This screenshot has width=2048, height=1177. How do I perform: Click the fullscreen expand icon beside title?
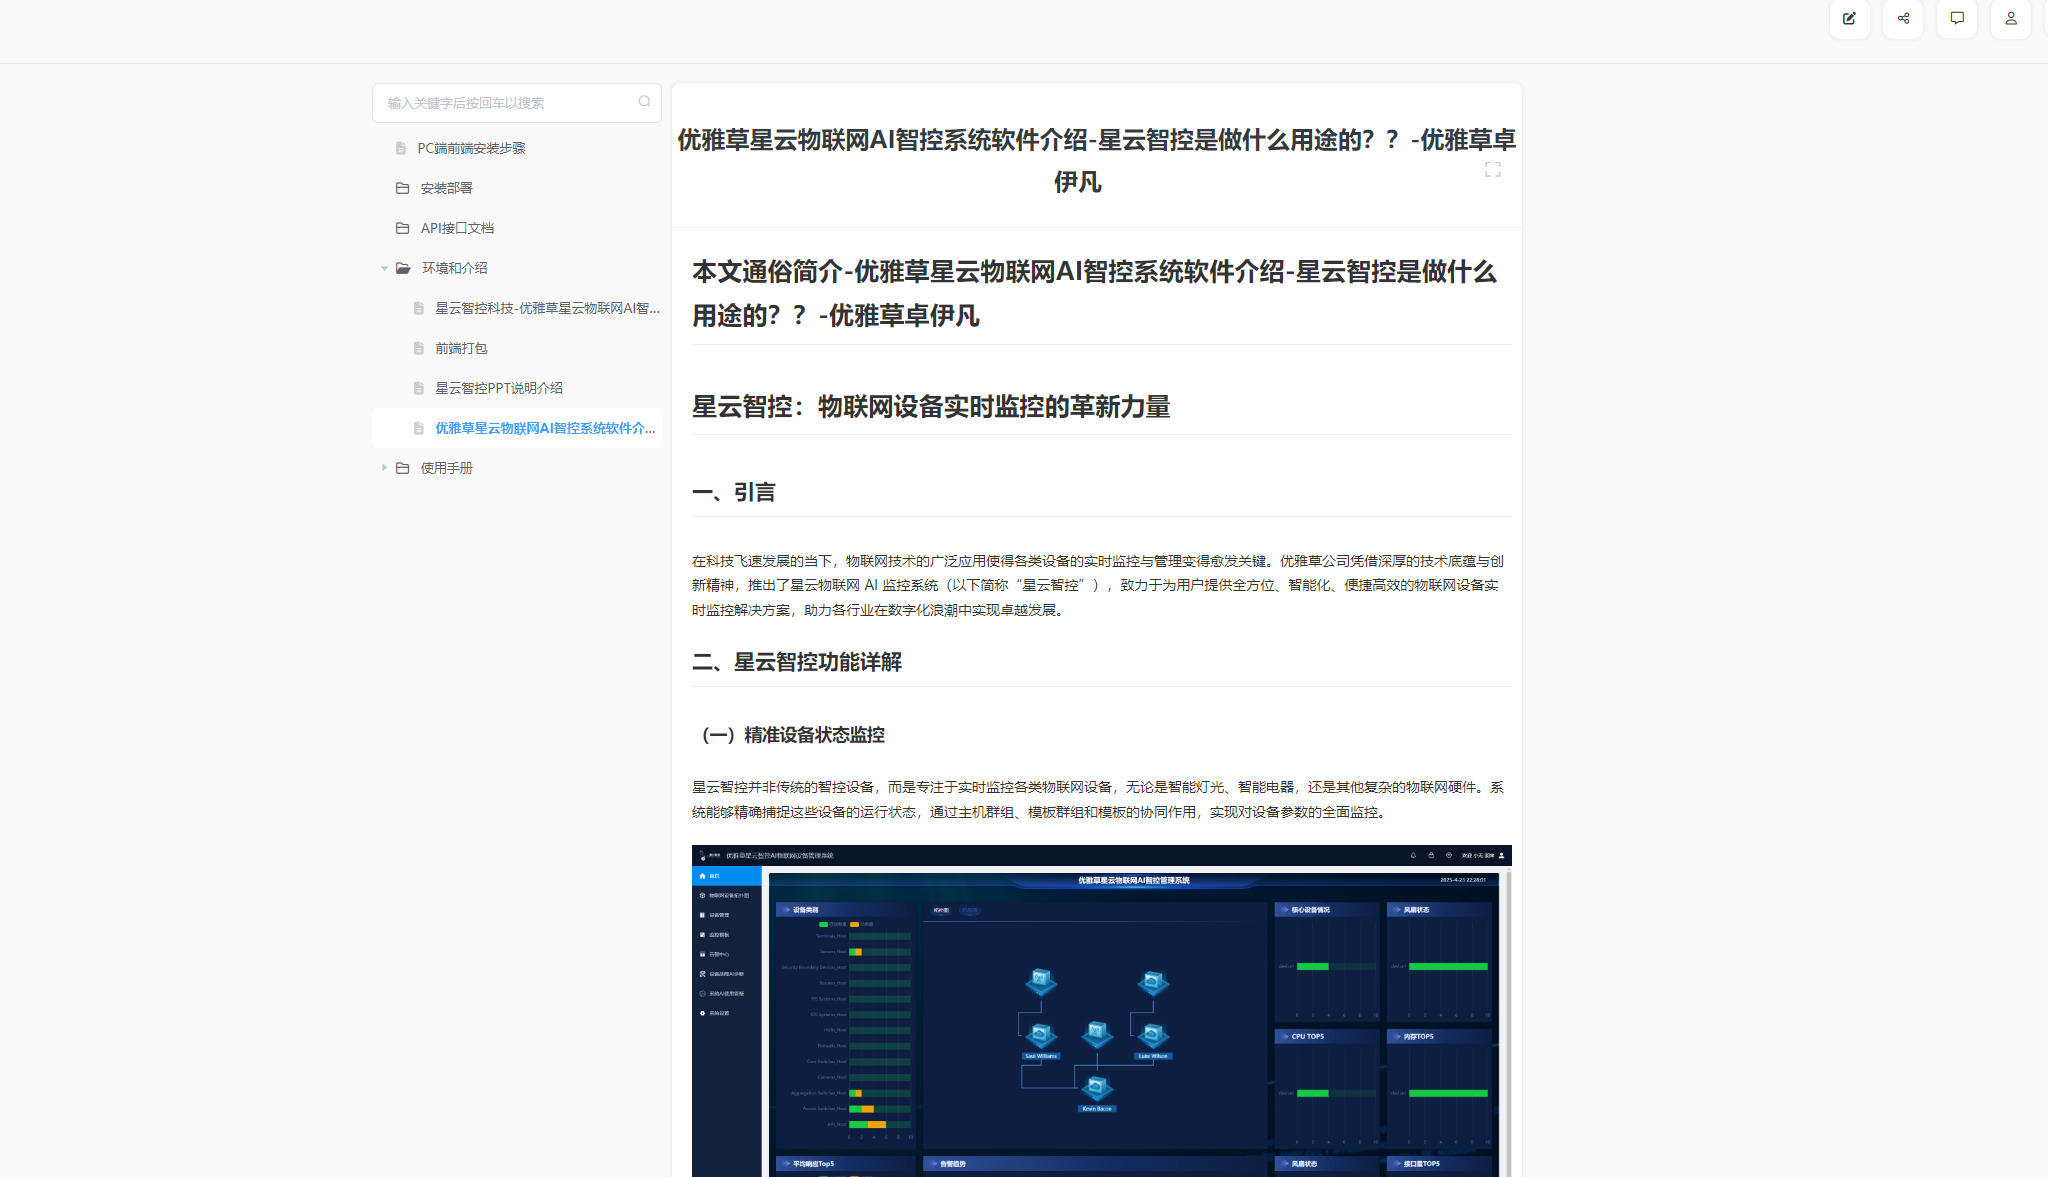[x=1493, y=170]
